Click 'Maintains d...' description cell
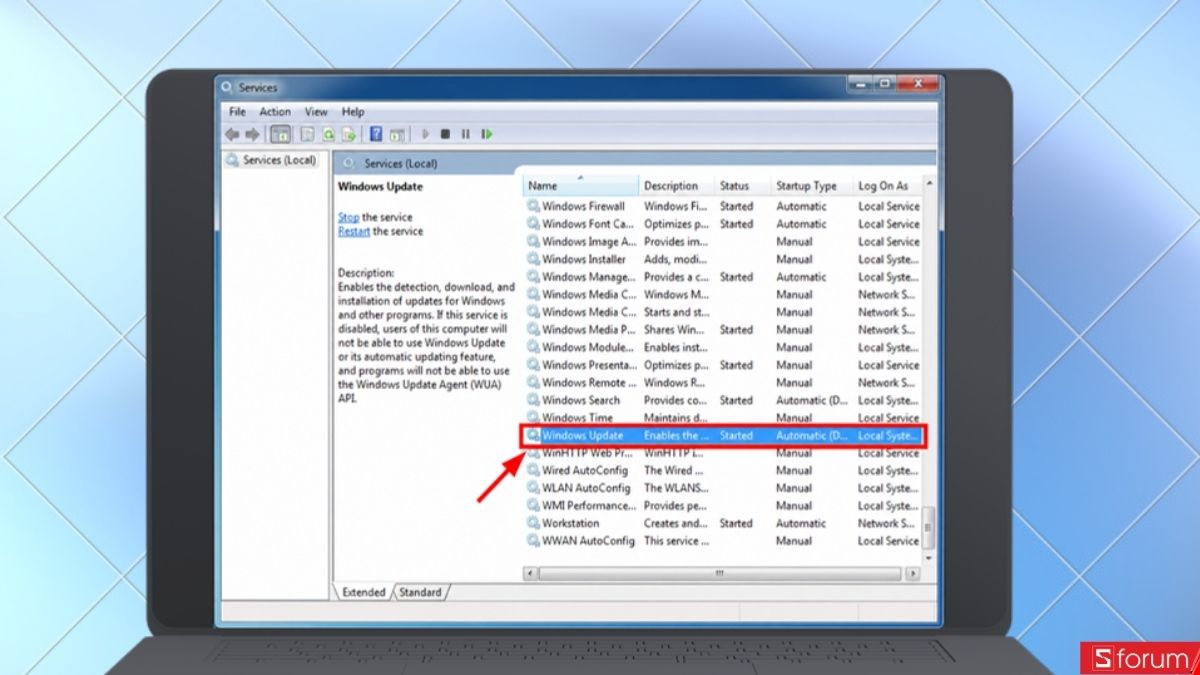The width and height of the screenshot is (1200, 675). coord(675,418)
